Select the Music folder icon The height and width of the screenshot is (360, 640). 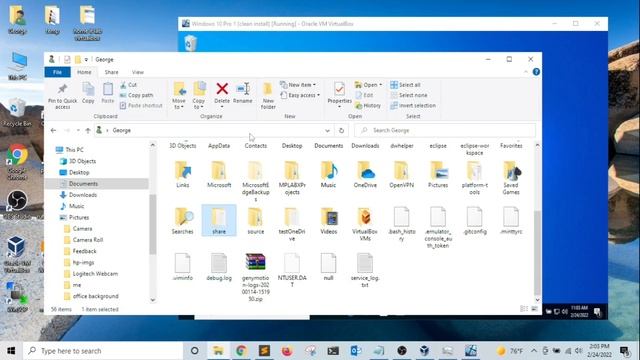[329, 171]
